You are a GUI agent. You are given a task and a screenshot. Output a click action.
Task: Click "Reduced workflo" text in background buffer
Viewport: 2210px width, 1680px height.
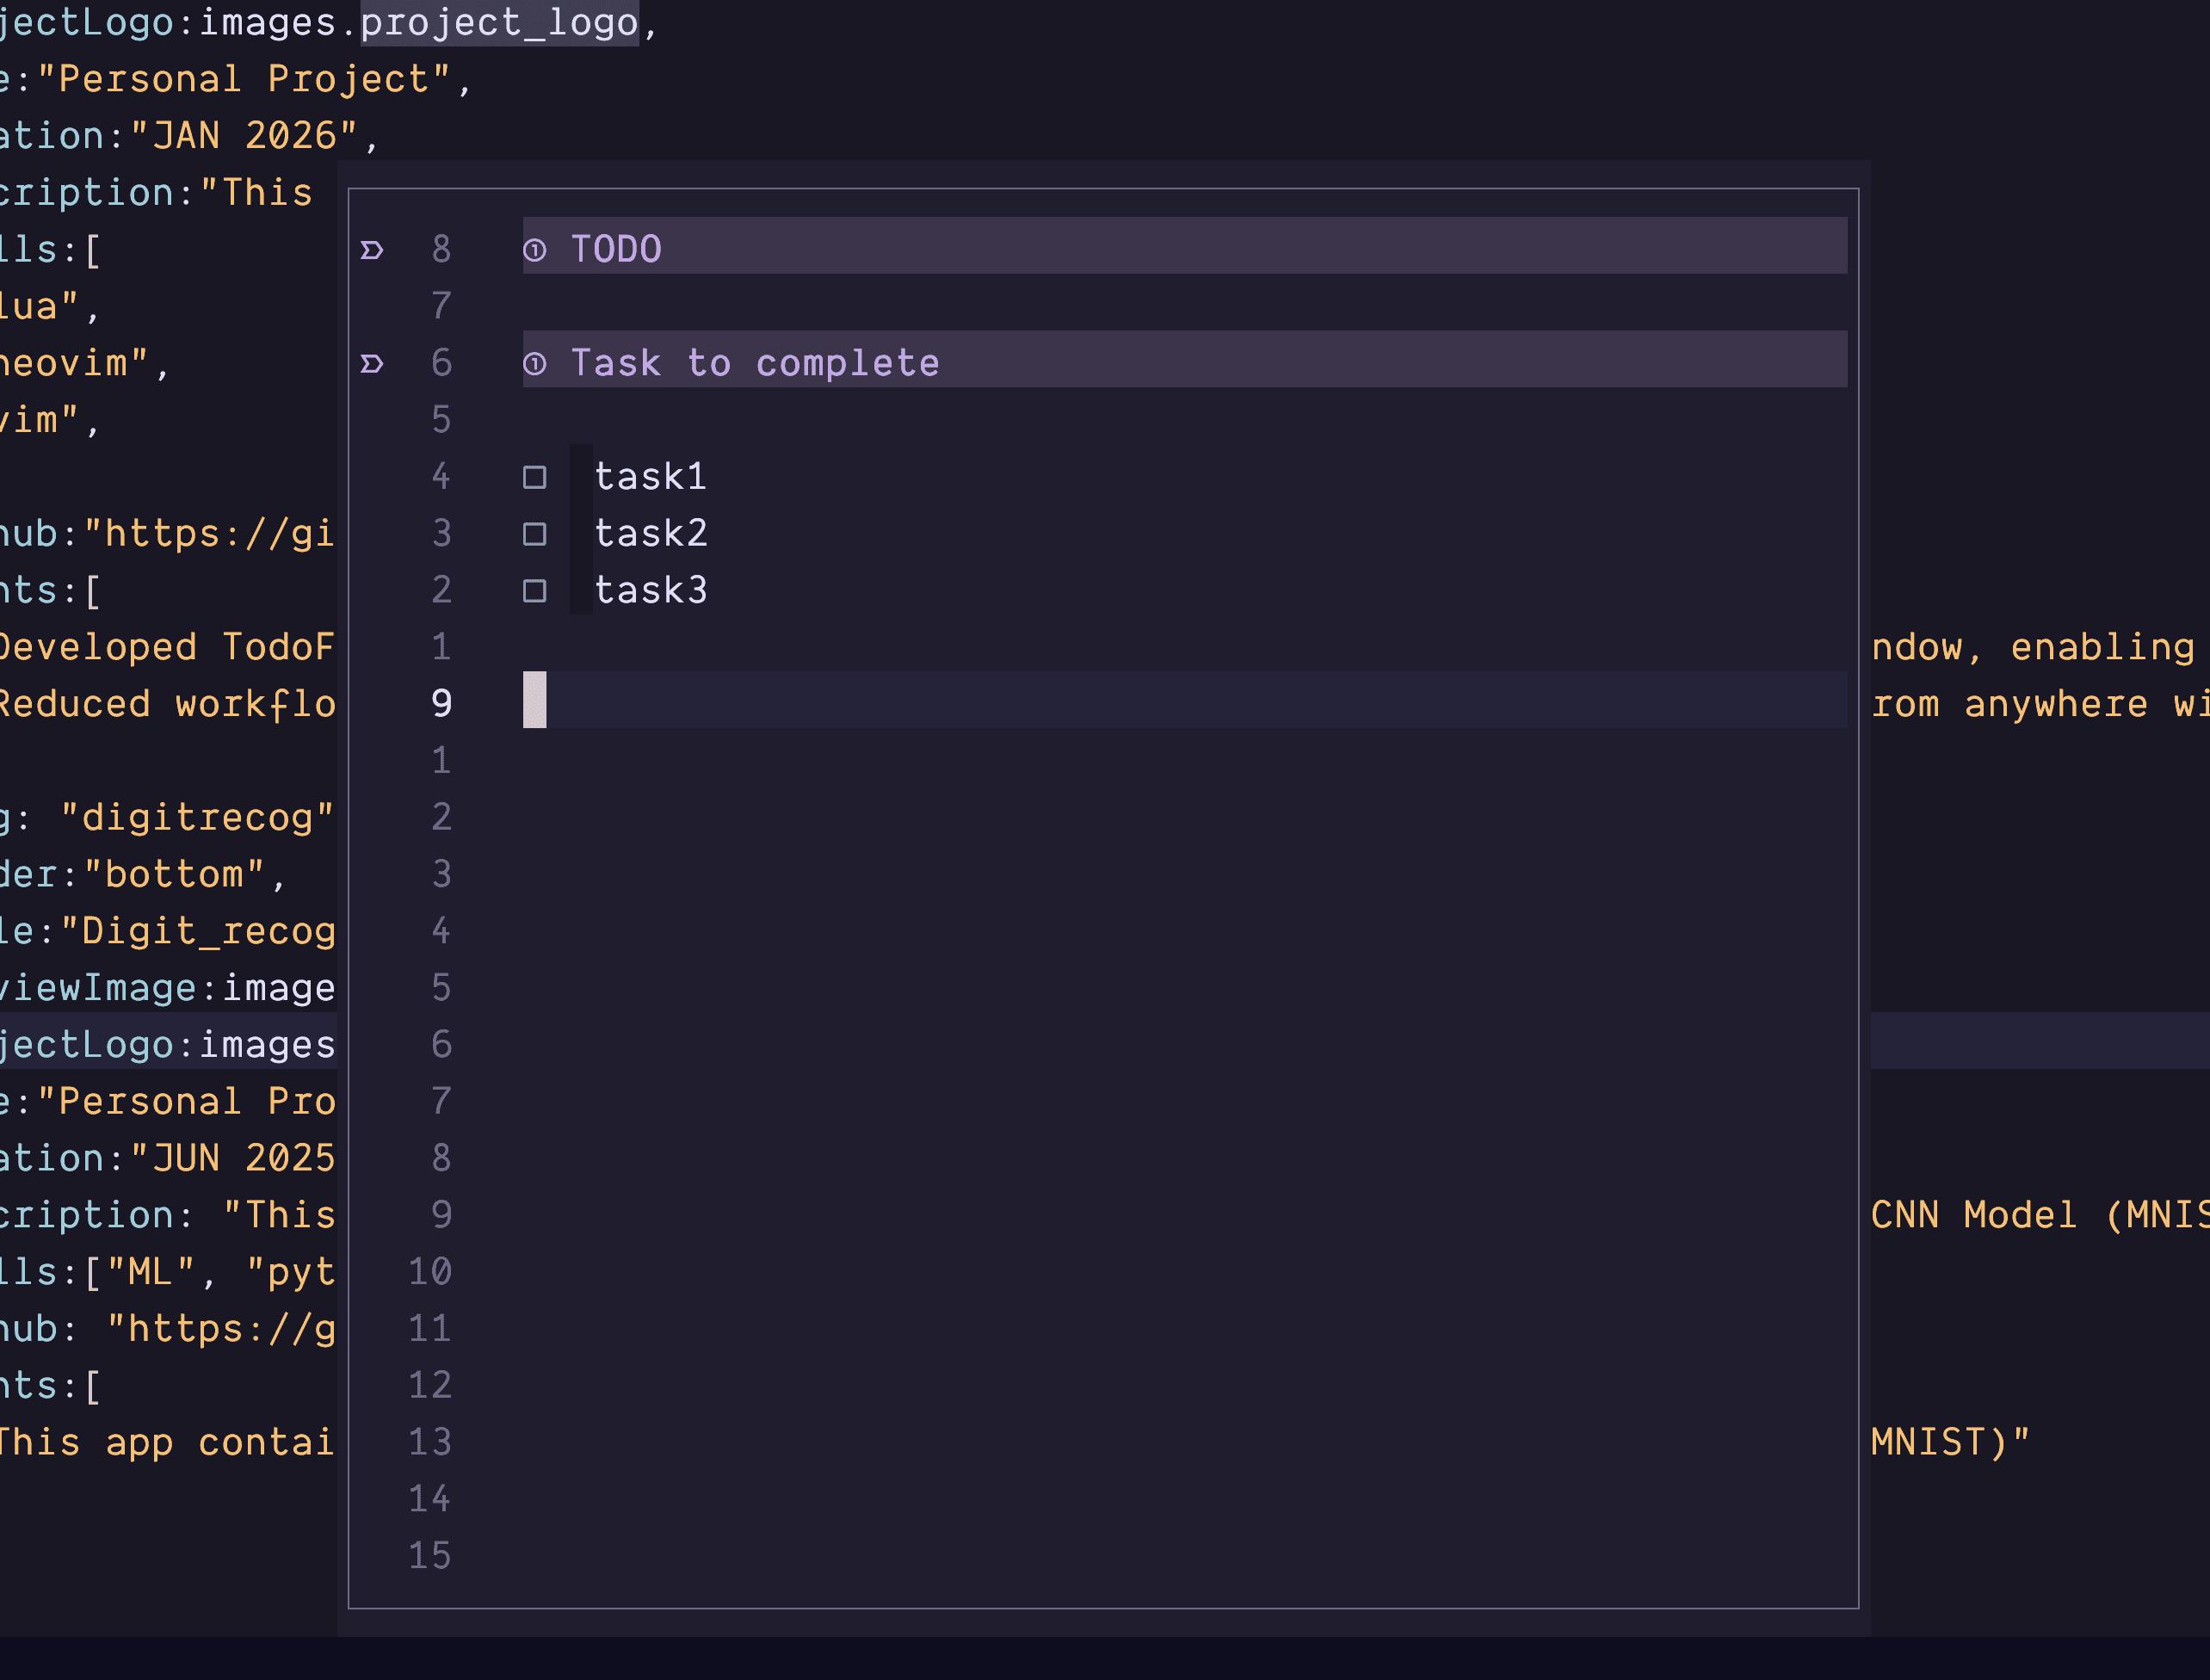coord(167,704)
